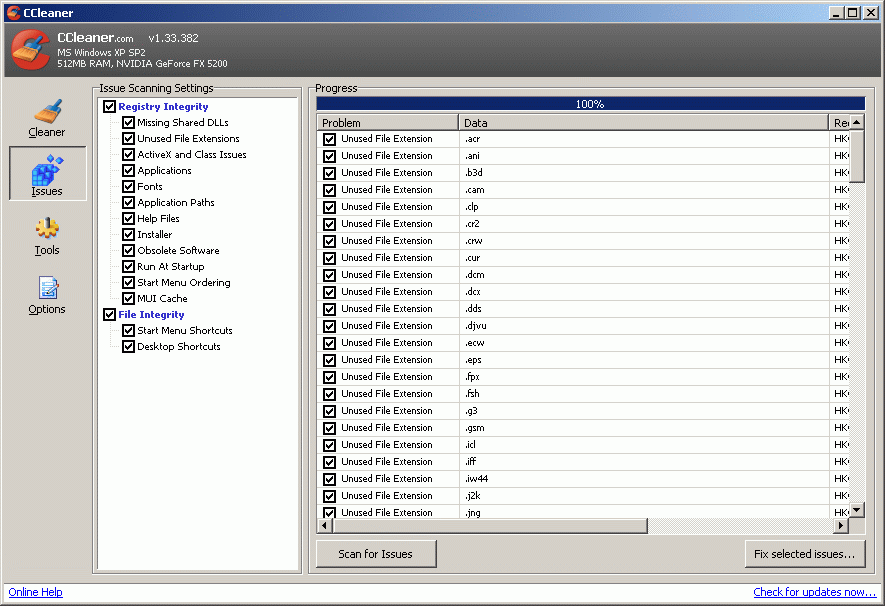The width and height of the screenshot is (885, 606).
Task: Click the partially visible Reg column header
Action: (x=839, y=122)
